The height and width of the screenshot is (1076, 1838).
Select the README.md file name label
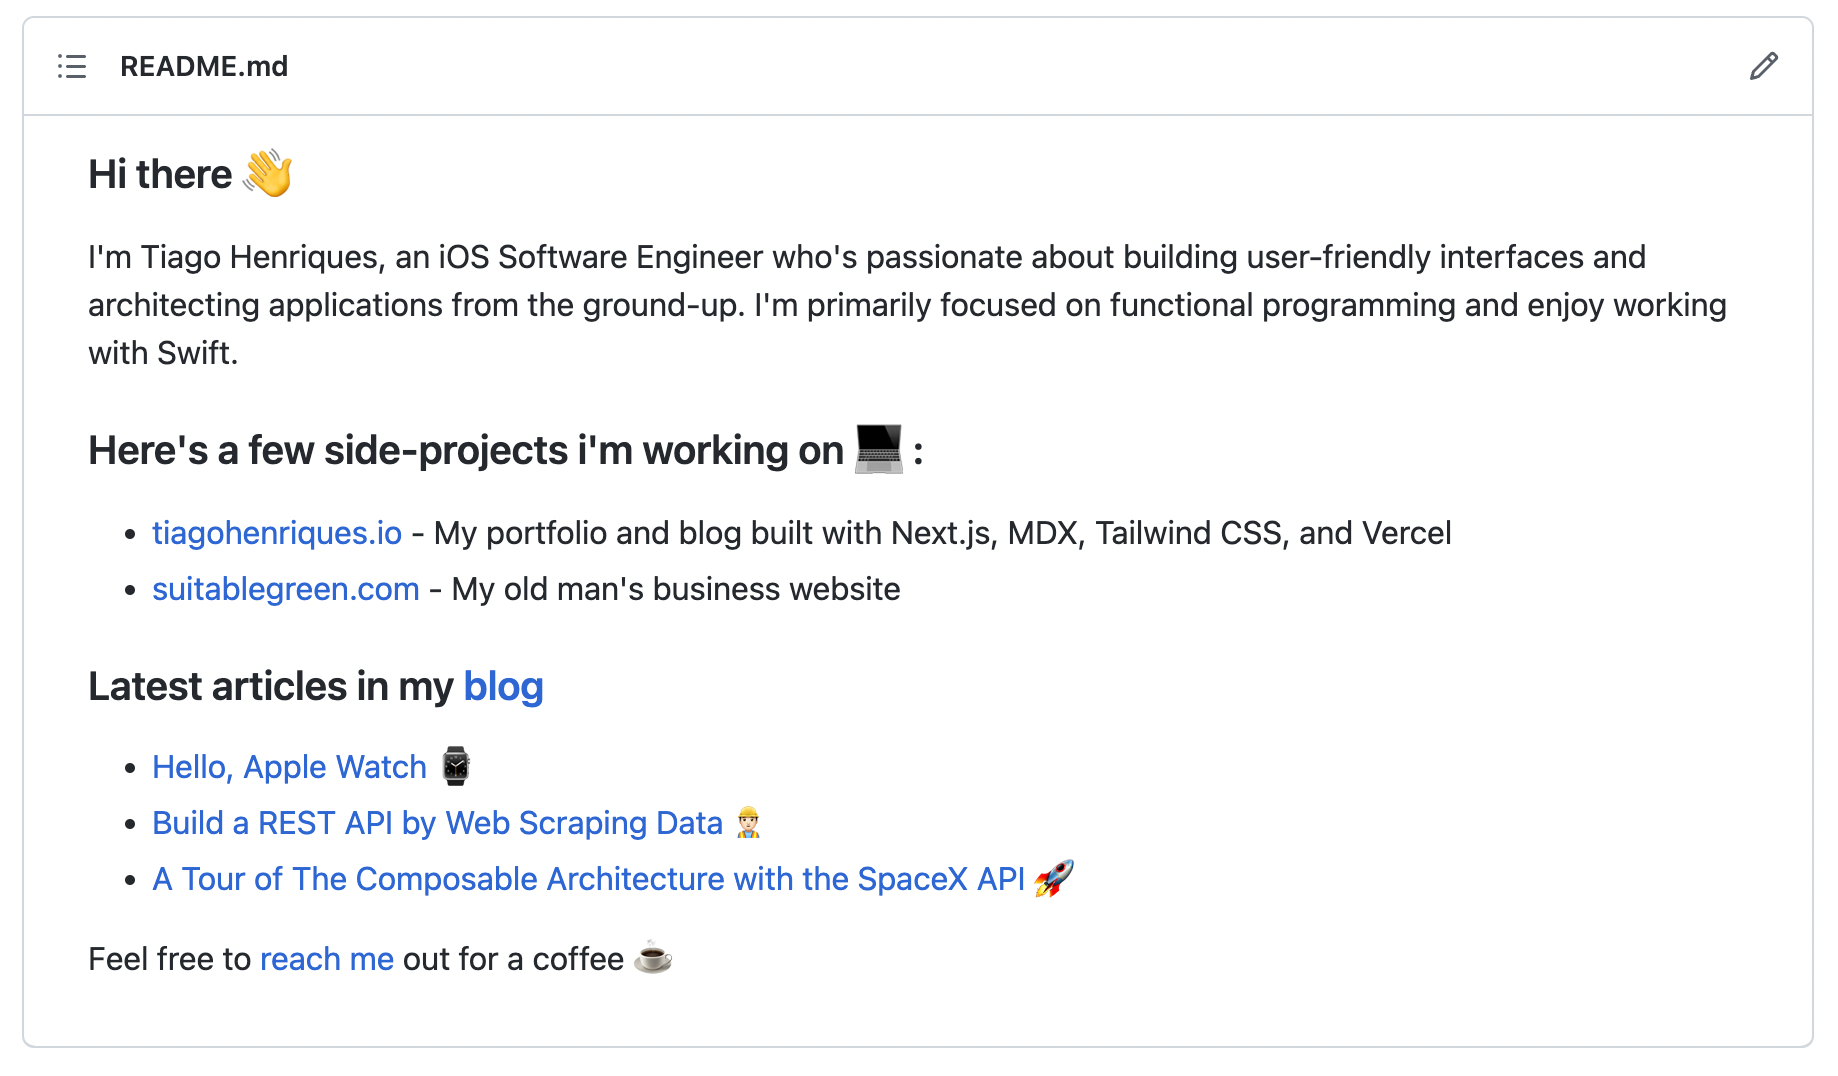[x=204, y=66]
